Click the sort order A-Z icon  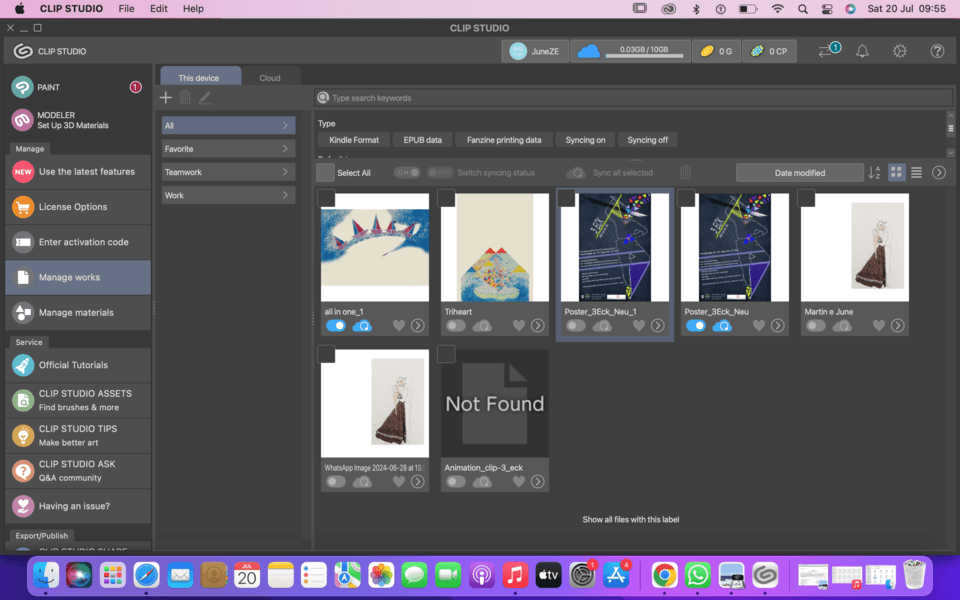tap(874, 173)
